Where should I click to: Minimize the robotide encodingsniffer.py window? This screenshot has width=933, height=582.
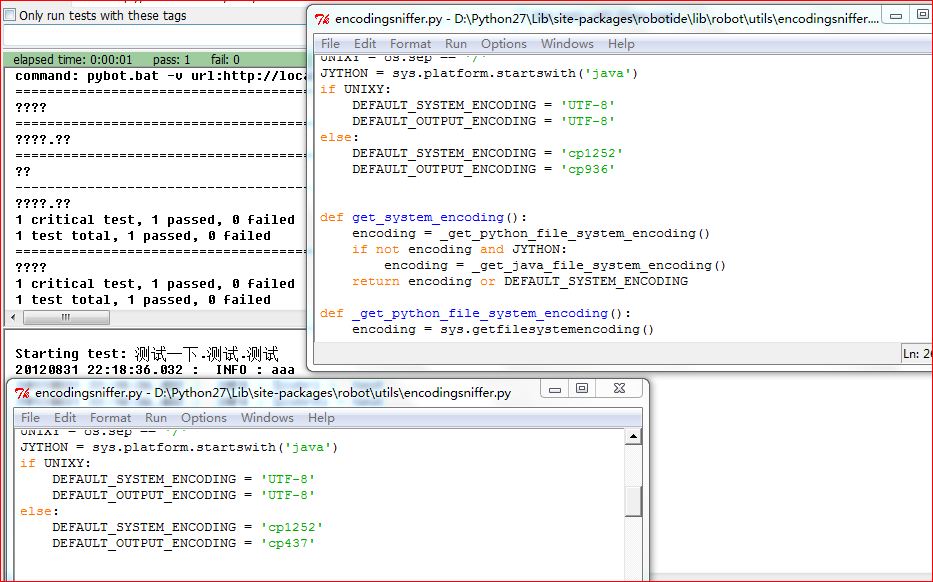(897, 14)
